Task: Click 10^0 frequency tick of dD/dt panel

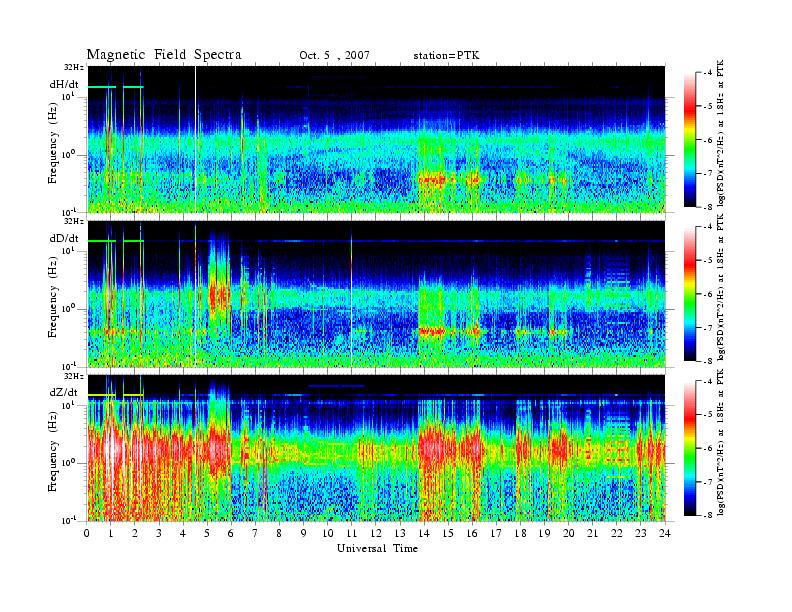Action: [x=68, y=308]
